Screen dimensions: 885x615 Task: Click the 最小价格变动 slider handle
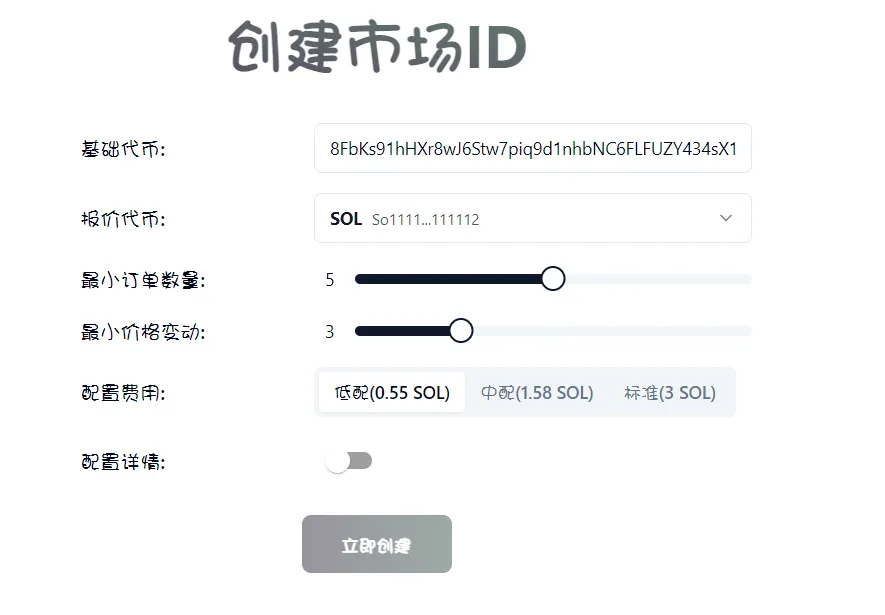point(461,331)
